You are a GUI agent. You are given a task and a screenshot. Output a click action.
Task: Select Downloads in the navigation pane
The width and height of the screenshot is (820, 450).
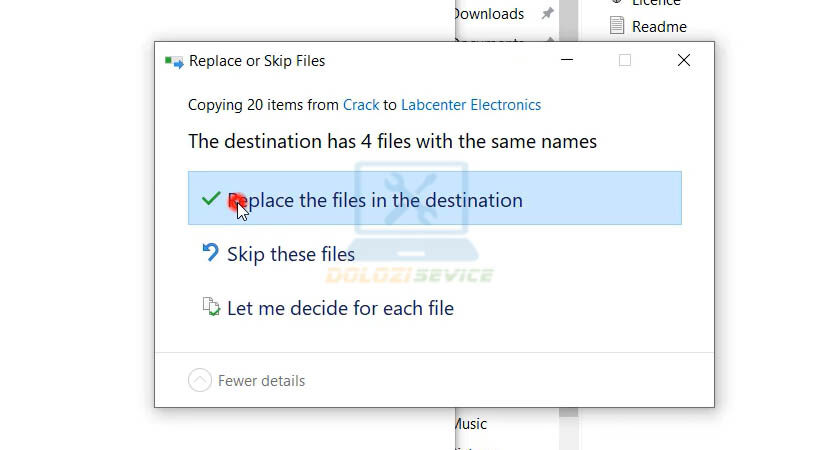(489, 14)
